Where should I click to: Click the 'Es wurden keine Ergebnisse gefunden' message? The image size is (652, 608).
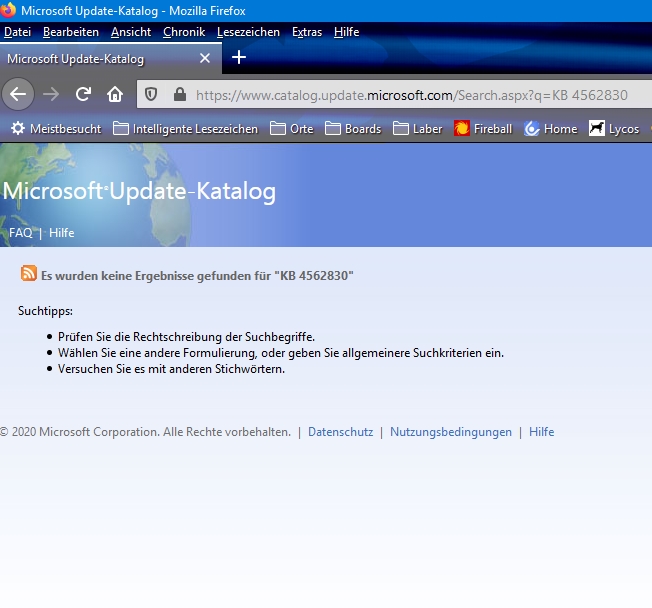point(197,276)
